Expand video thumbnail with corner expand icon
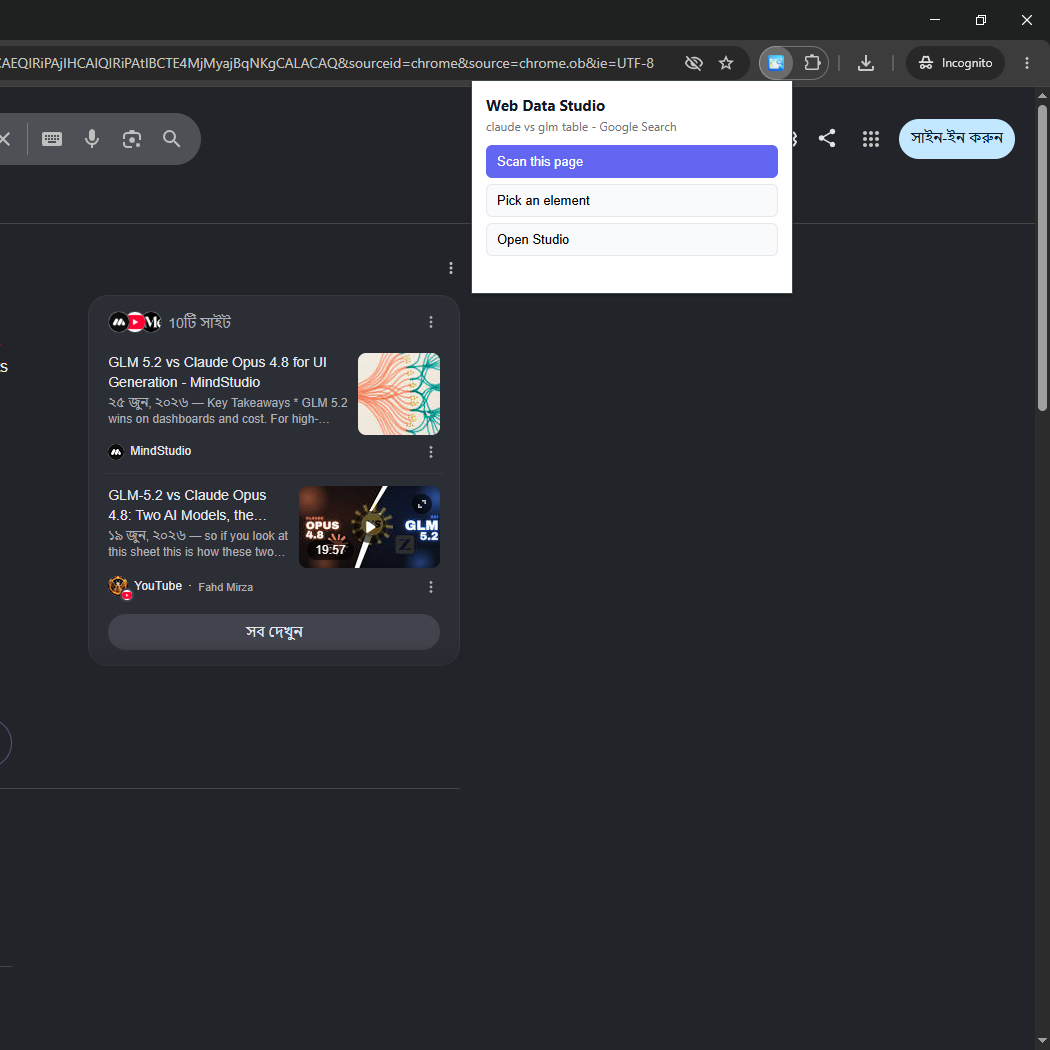Image resolution: width=1050 pixels, height=1050 pixels. click(421, 503)
